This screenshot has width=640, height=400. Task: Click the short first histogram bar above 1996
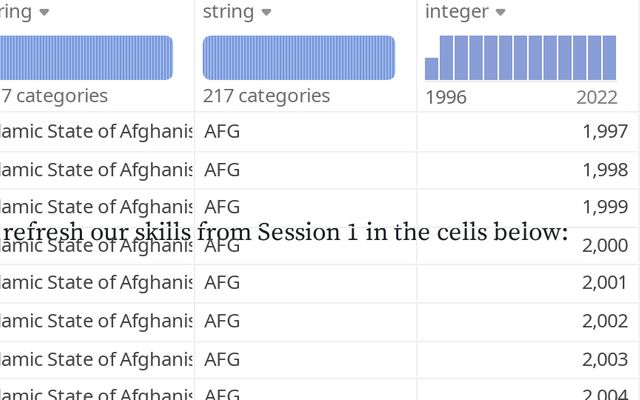[431, 69]
